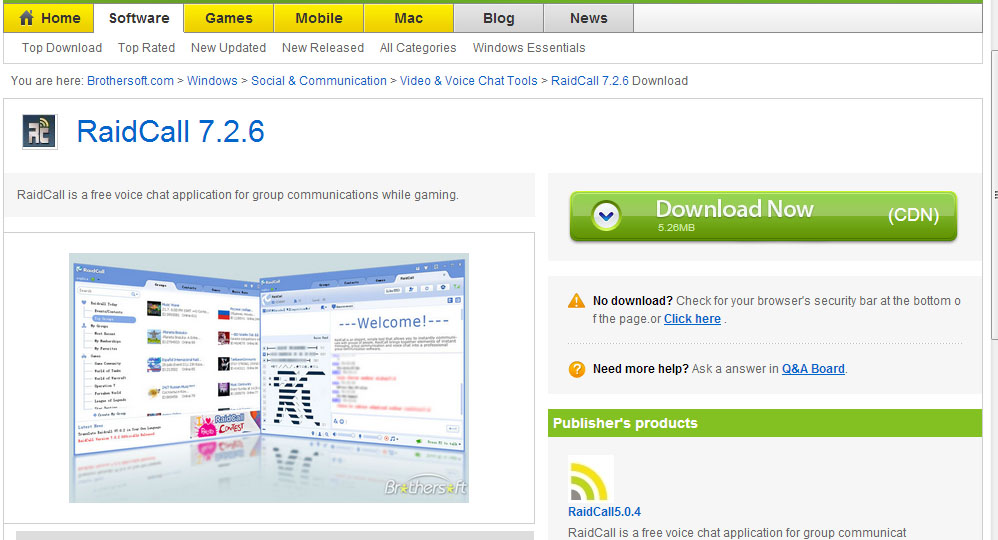Open the News tab
The image size is (998, 540).
point(589,18)
